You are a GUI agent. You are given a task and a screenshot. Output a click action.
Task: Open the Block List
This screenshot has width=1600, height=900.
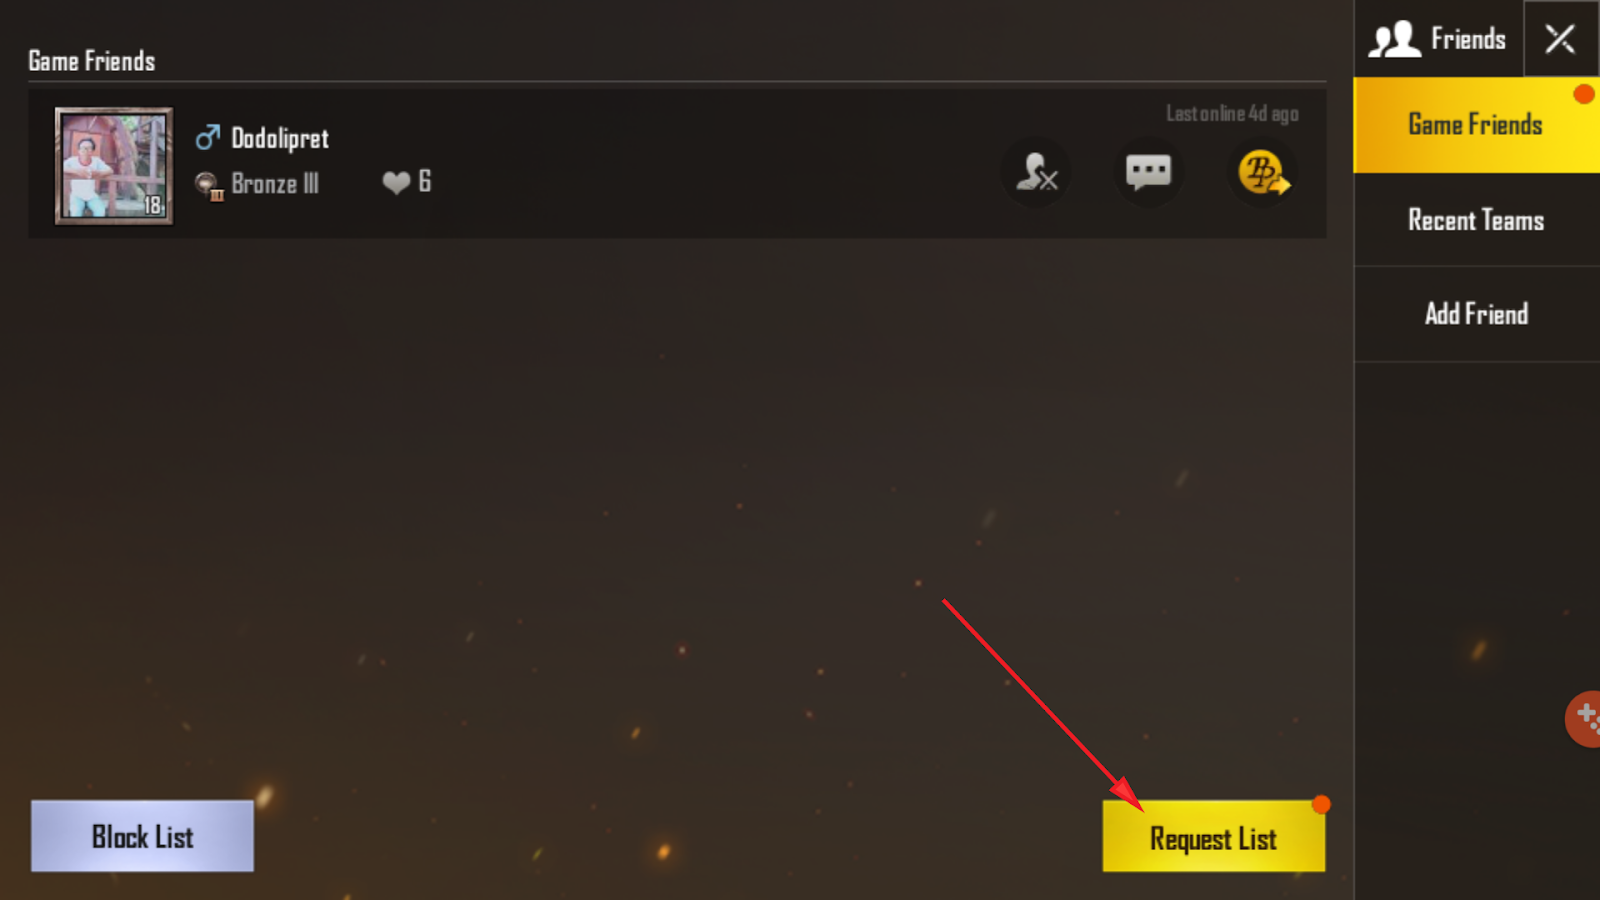142,836
